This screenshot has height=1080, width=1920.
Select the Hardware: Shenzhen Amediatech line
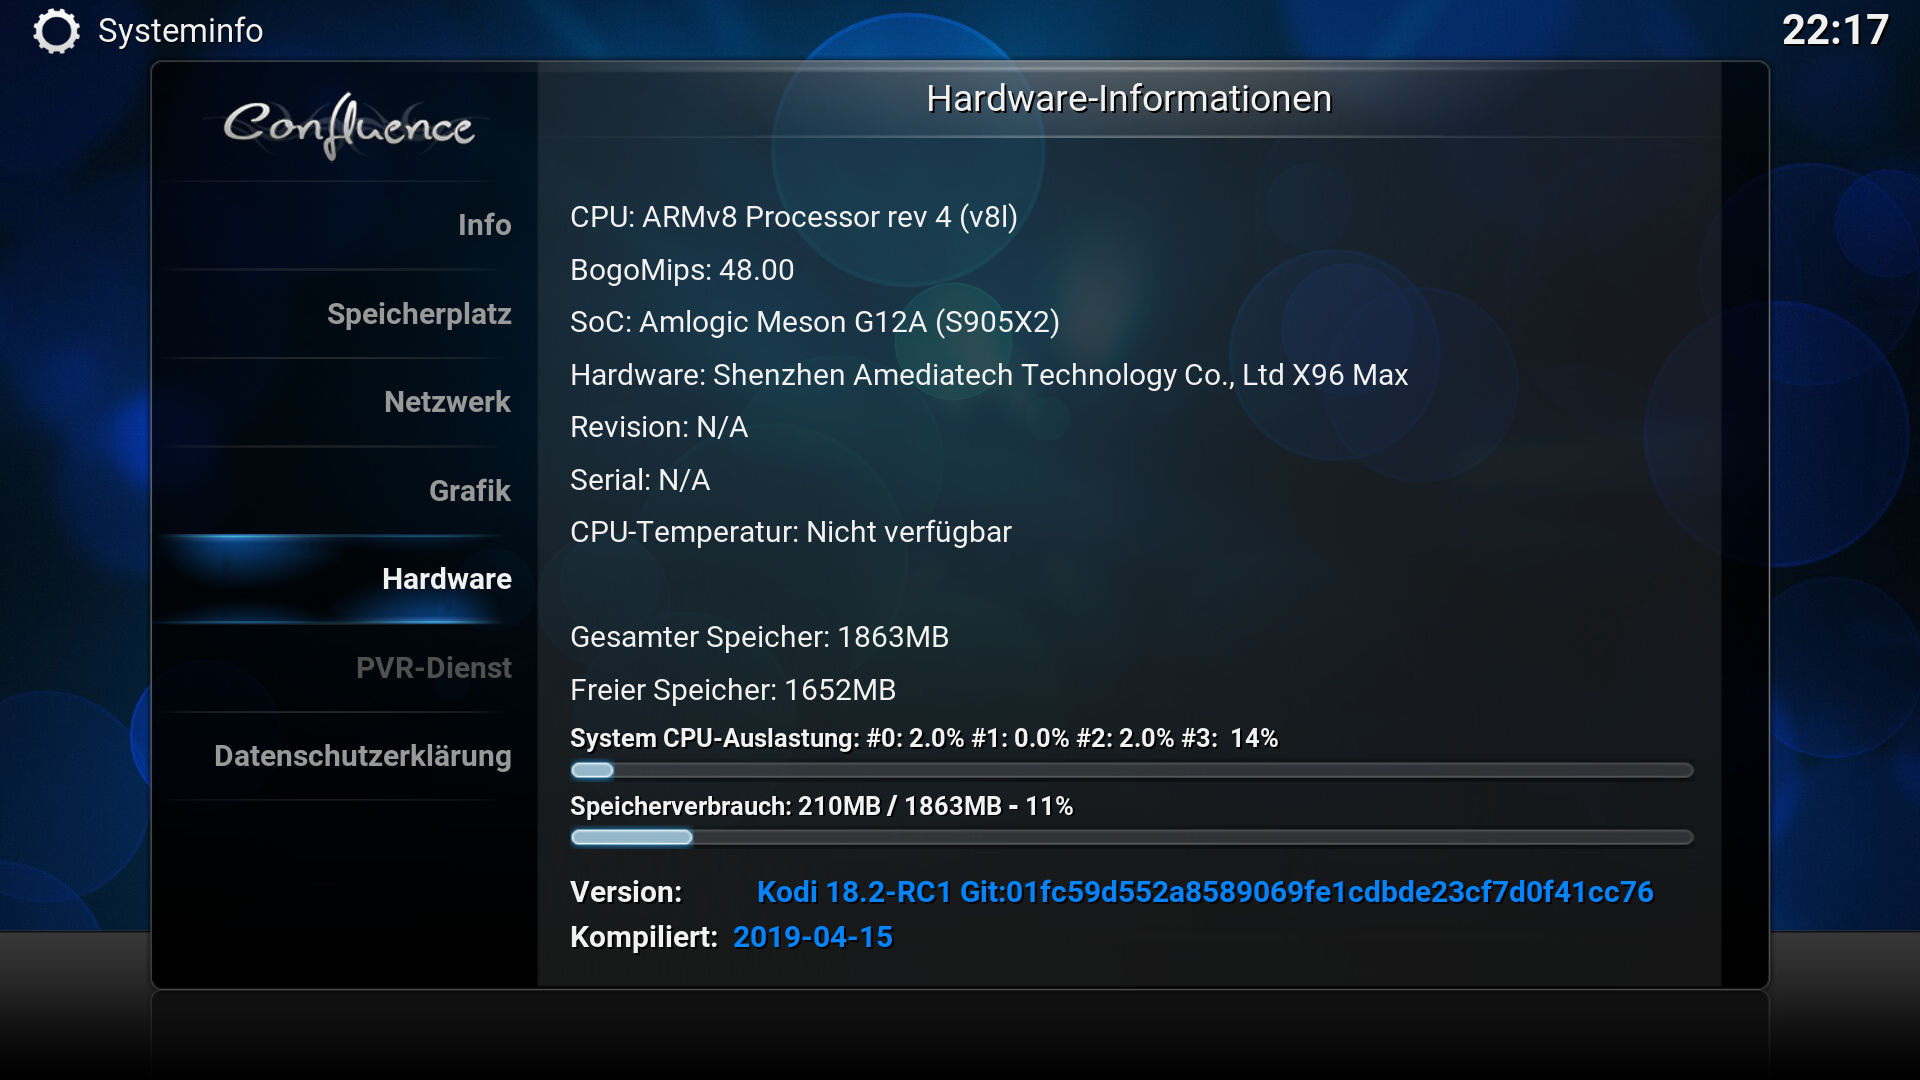point(989,375)
